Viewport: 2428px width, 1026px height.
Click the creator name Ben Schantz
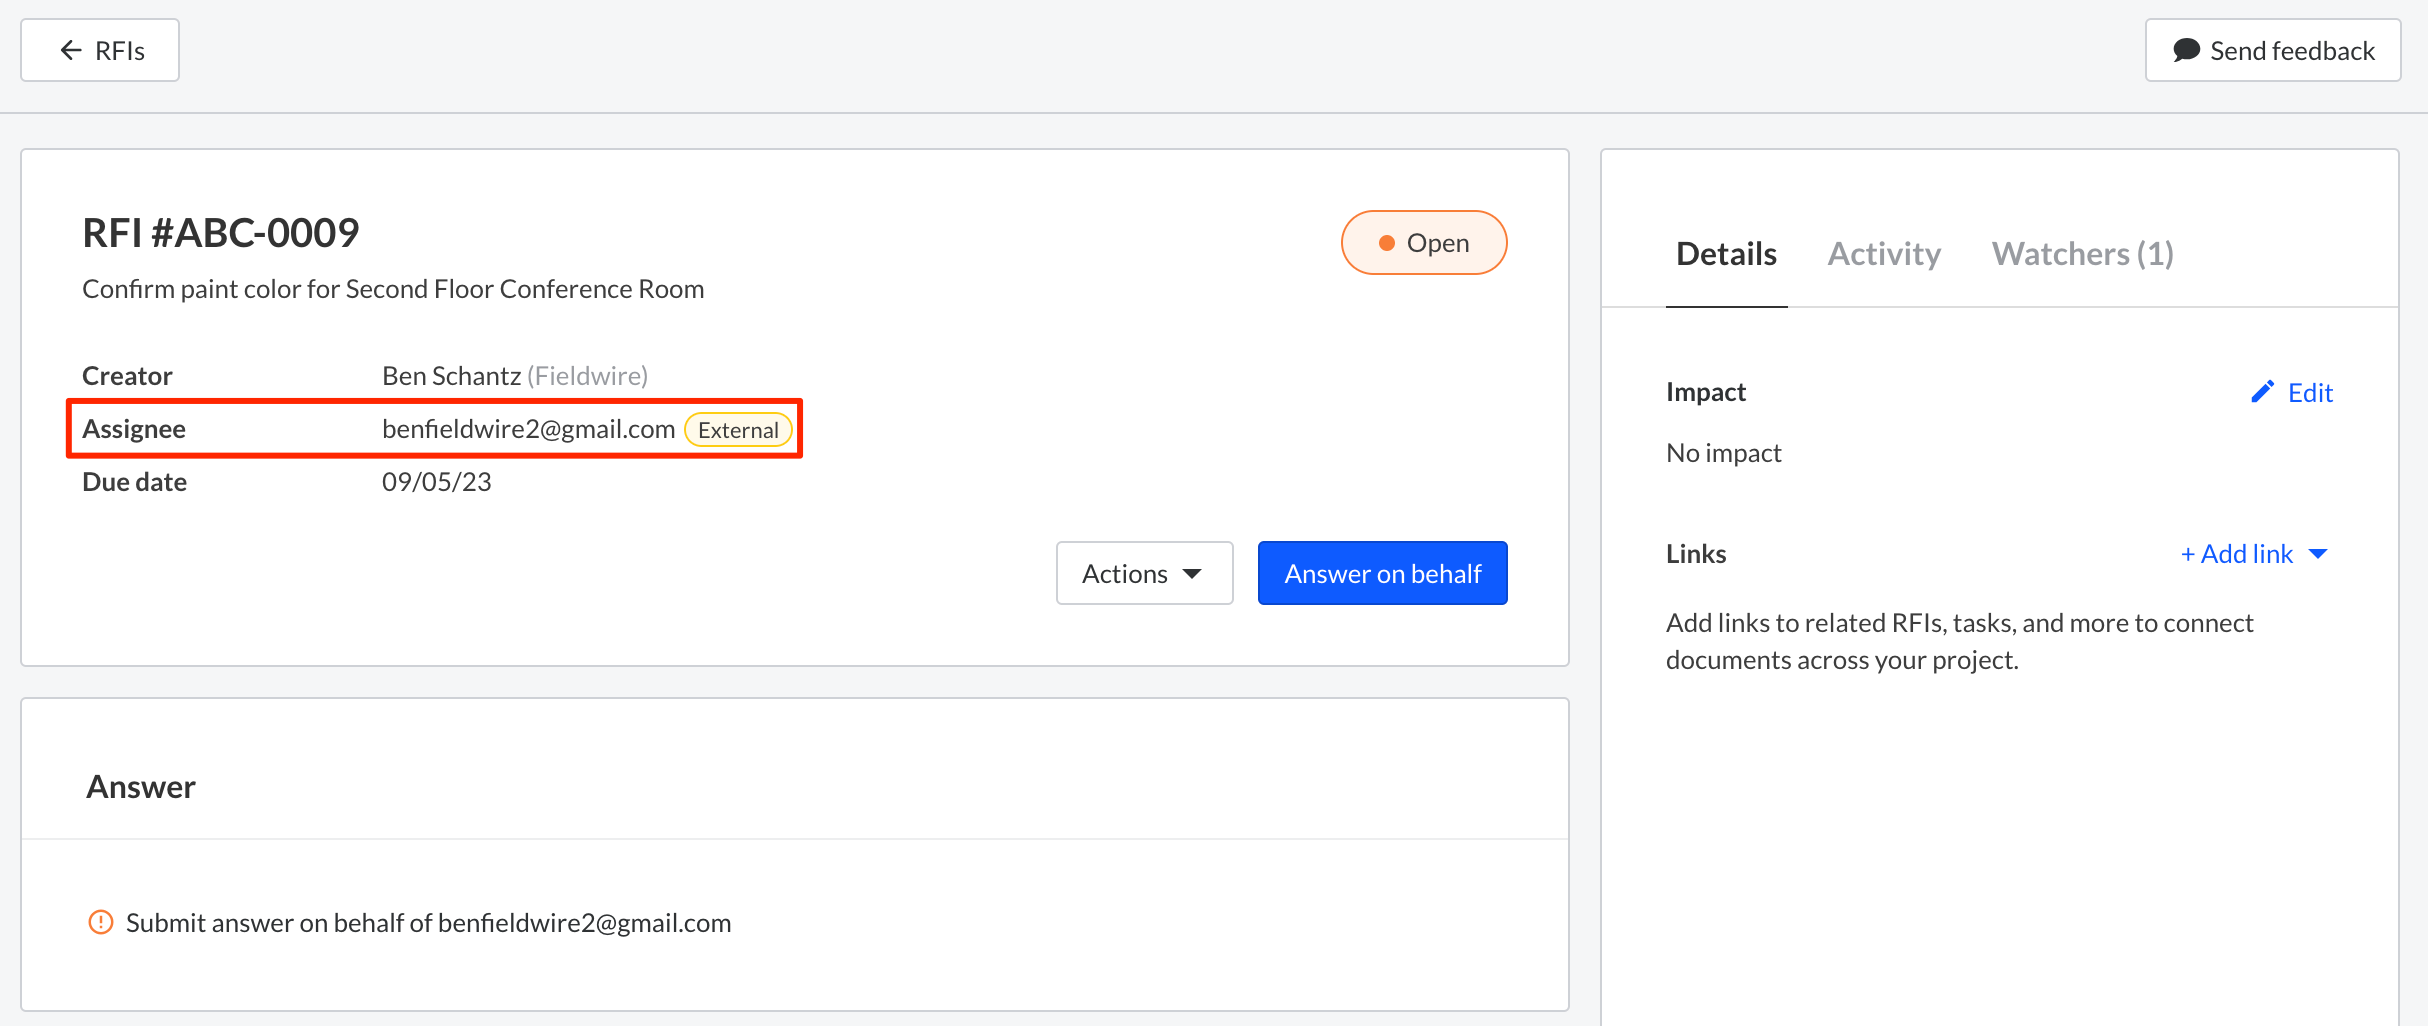[451, 376]
